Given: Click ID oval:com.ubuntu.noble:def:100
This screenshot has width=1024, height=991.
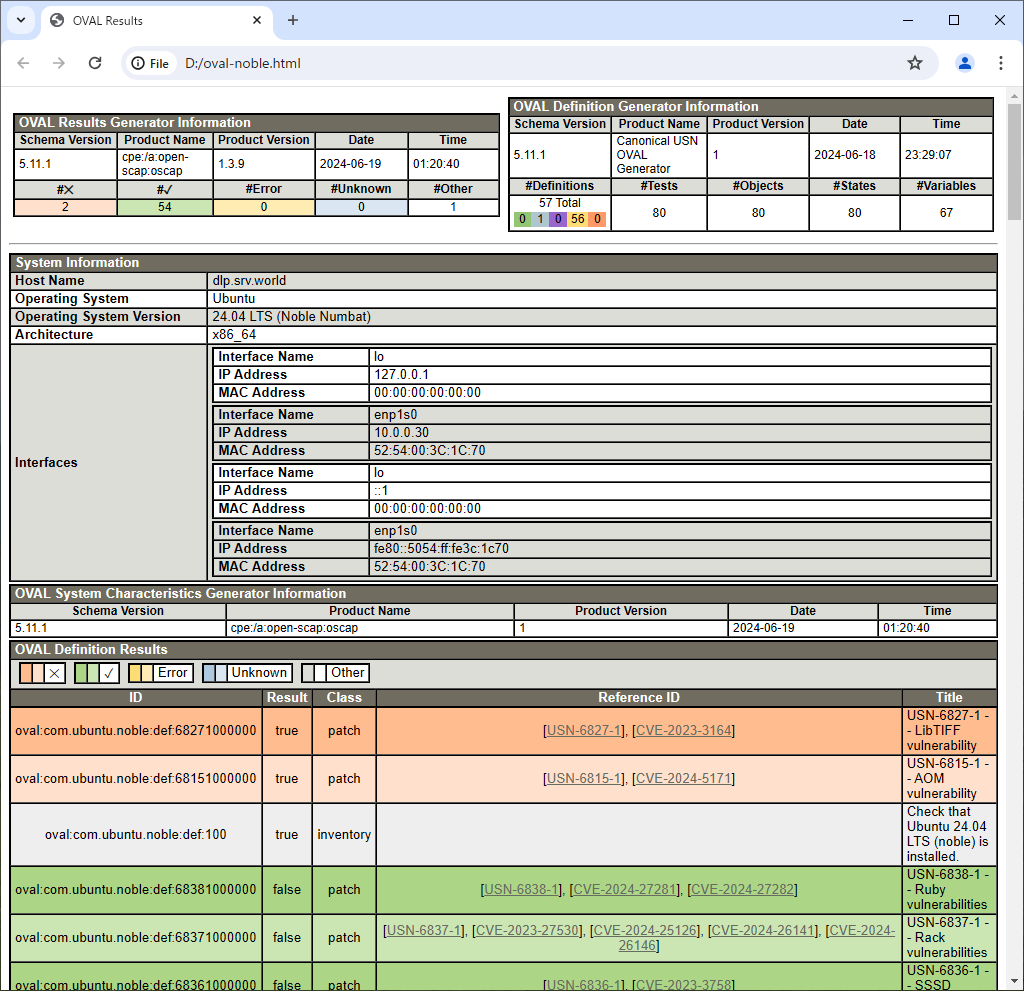Looking at the screenshot, I should click(136, 835).
